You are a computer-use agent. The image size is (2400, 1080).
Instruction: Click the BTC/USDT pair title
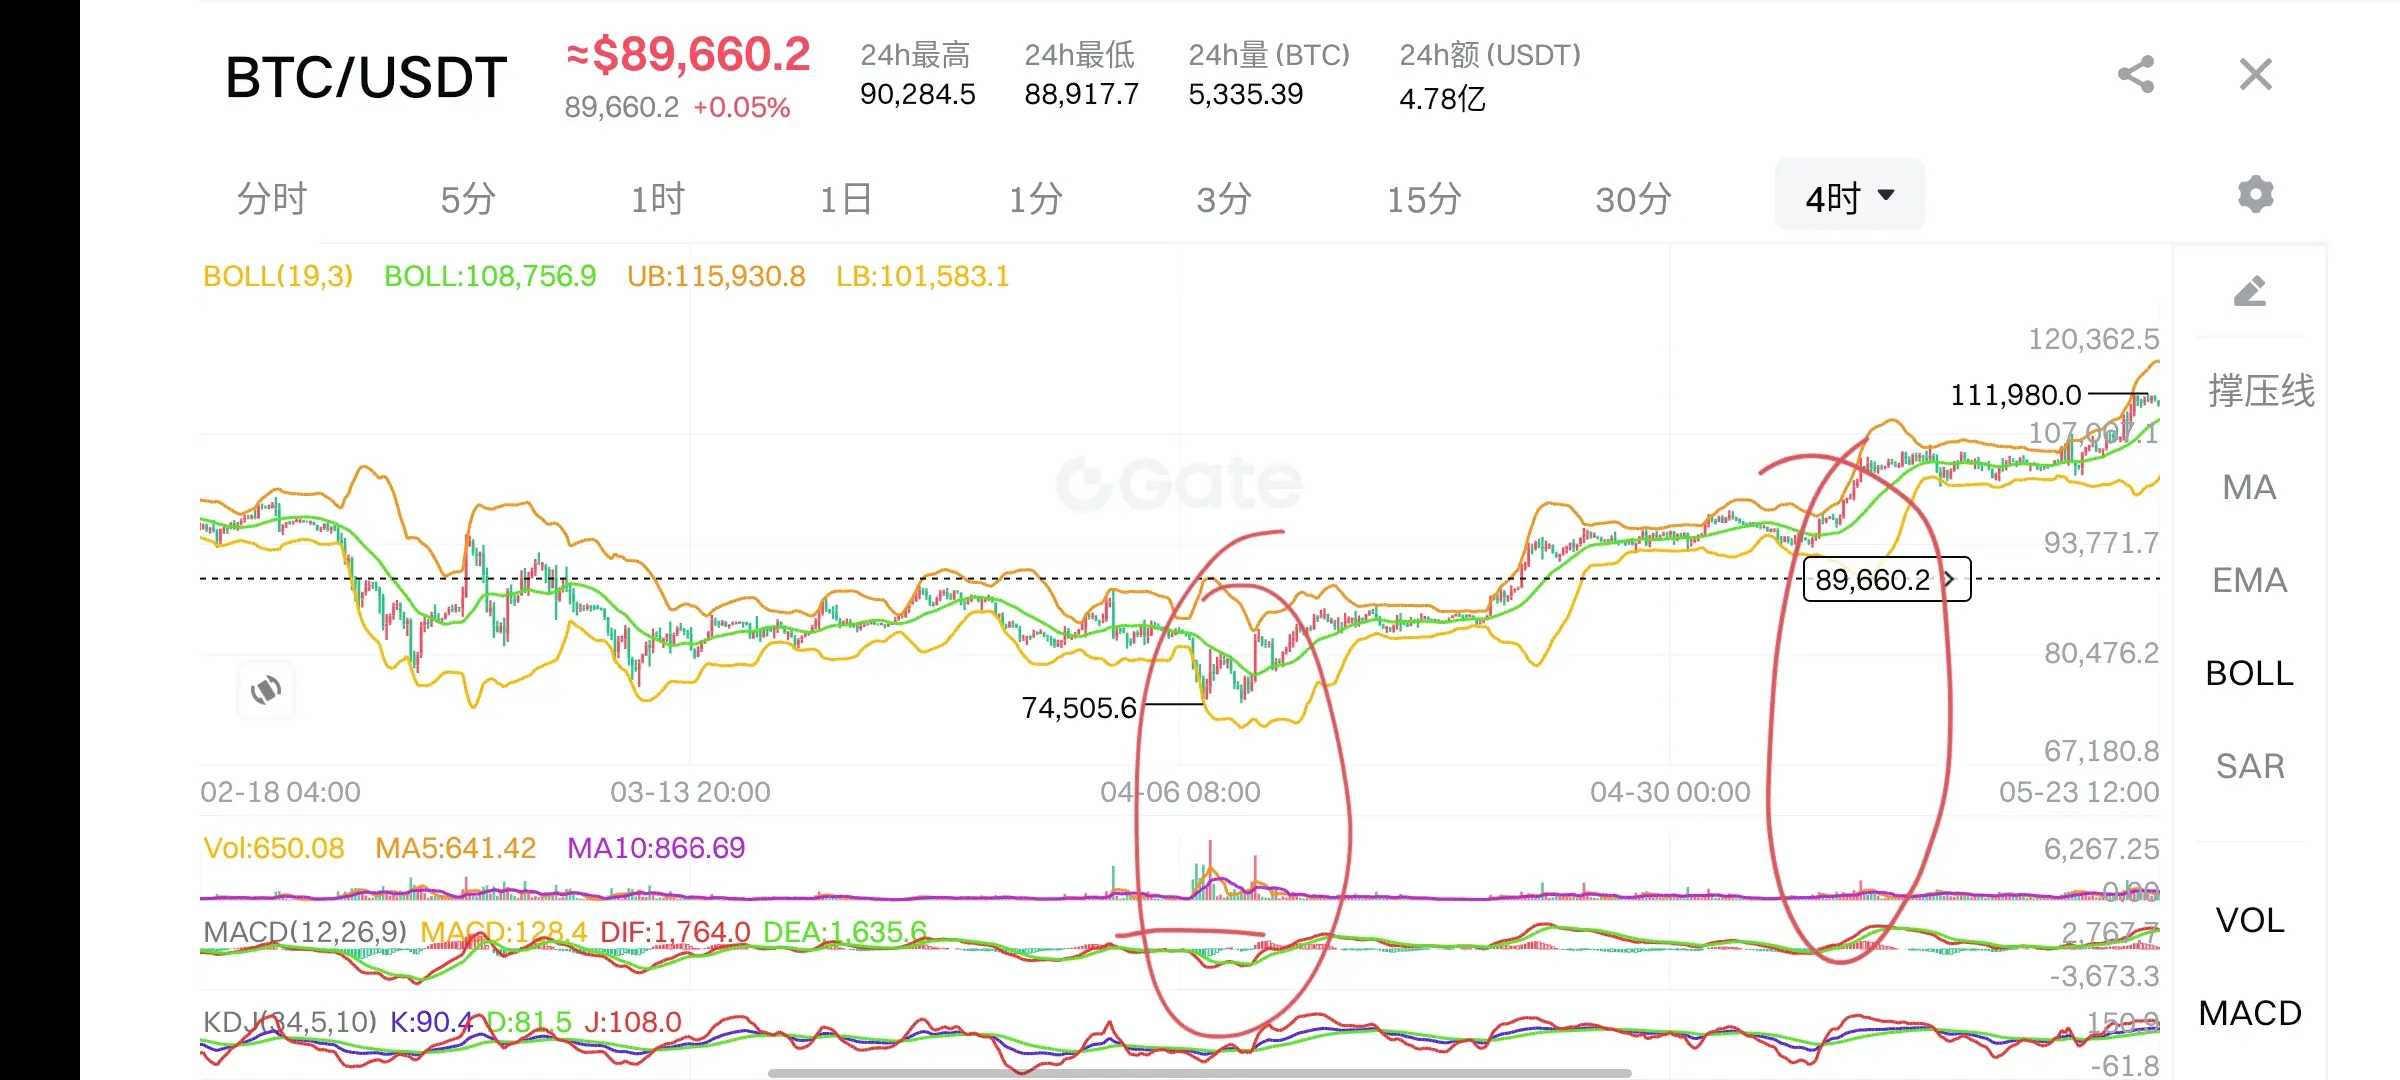click(366, 78)
